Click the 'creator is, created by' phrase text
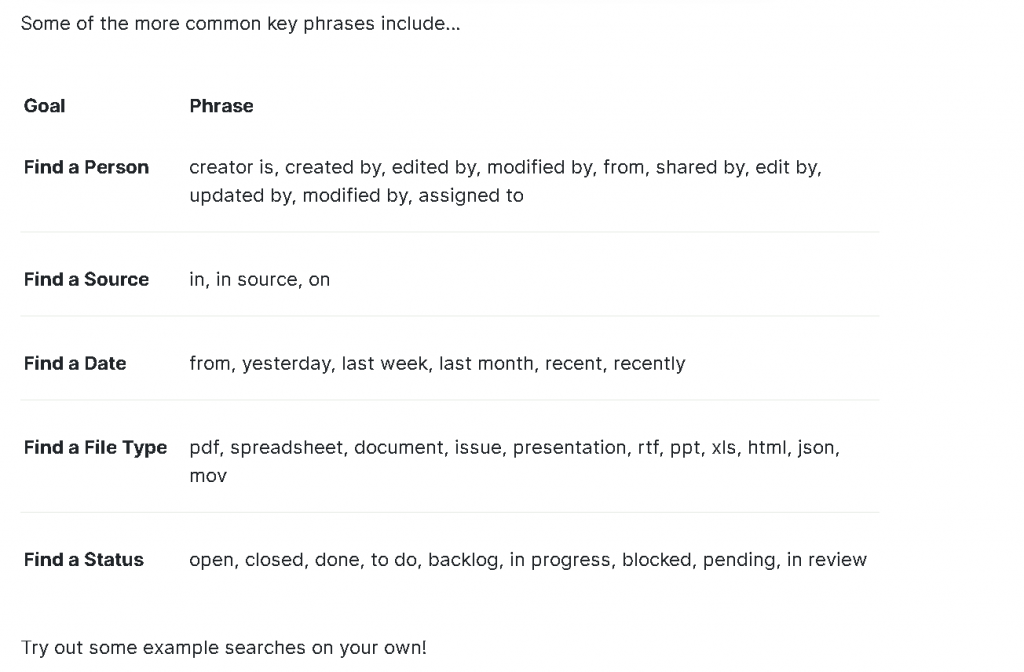This screenshot has height=672, width=1024. click(287, 167)
